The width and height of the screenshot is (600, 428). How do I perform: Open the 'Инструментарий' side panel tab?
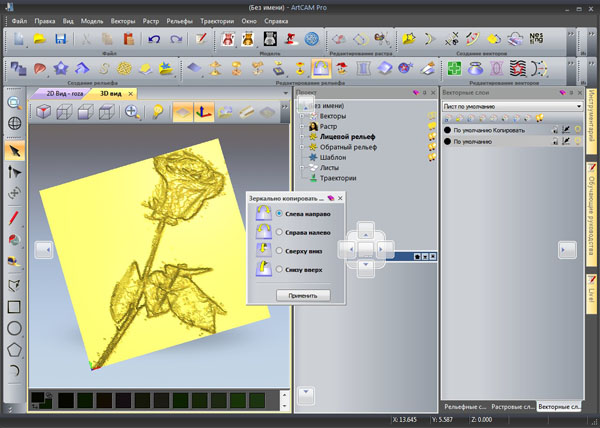tap(591, 121)
